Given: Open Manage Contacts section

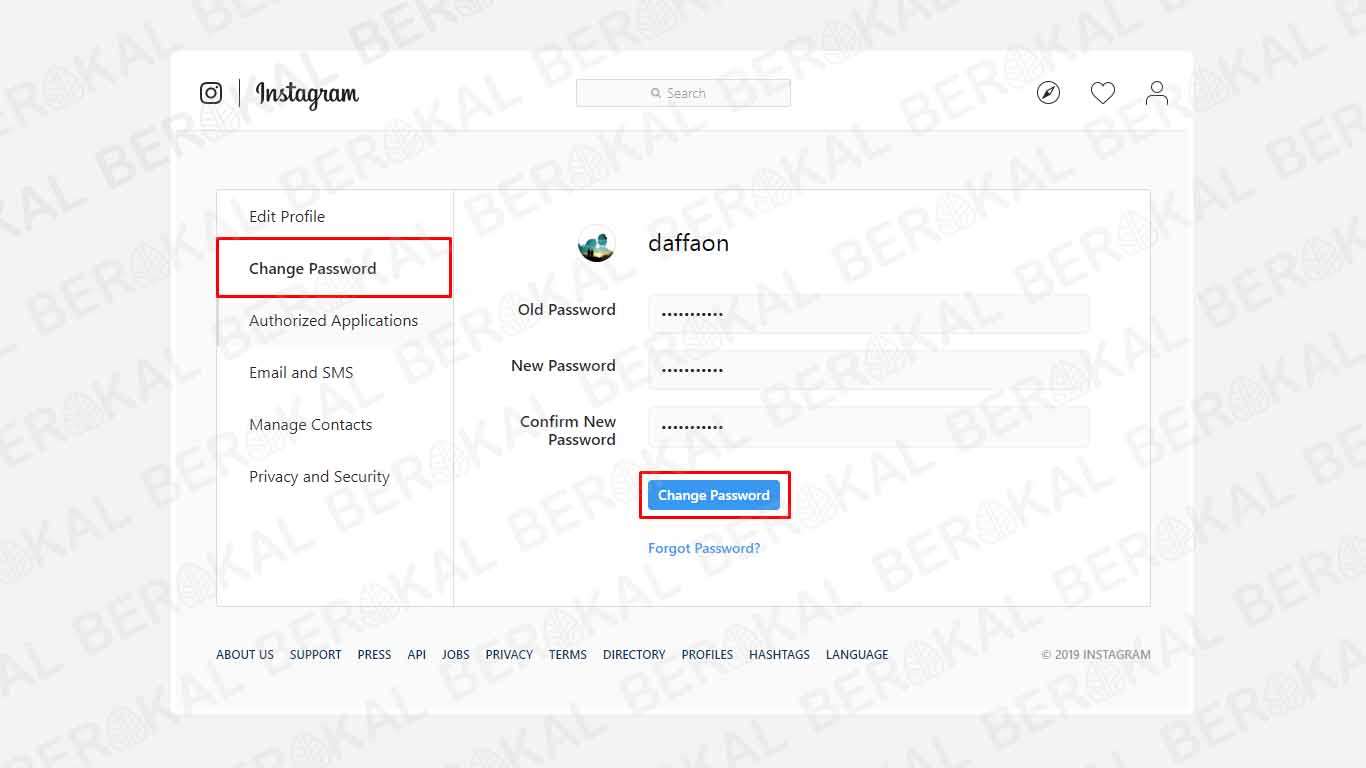Looking at the screenshot, I should (310, 424).
